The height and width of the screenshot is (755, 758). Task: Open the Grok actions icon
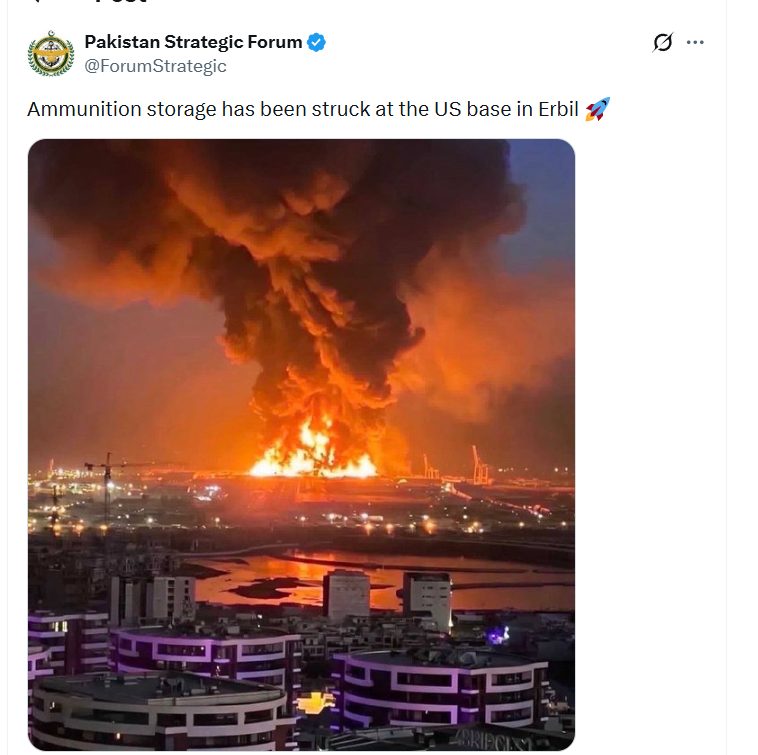(x=662, y=43)
